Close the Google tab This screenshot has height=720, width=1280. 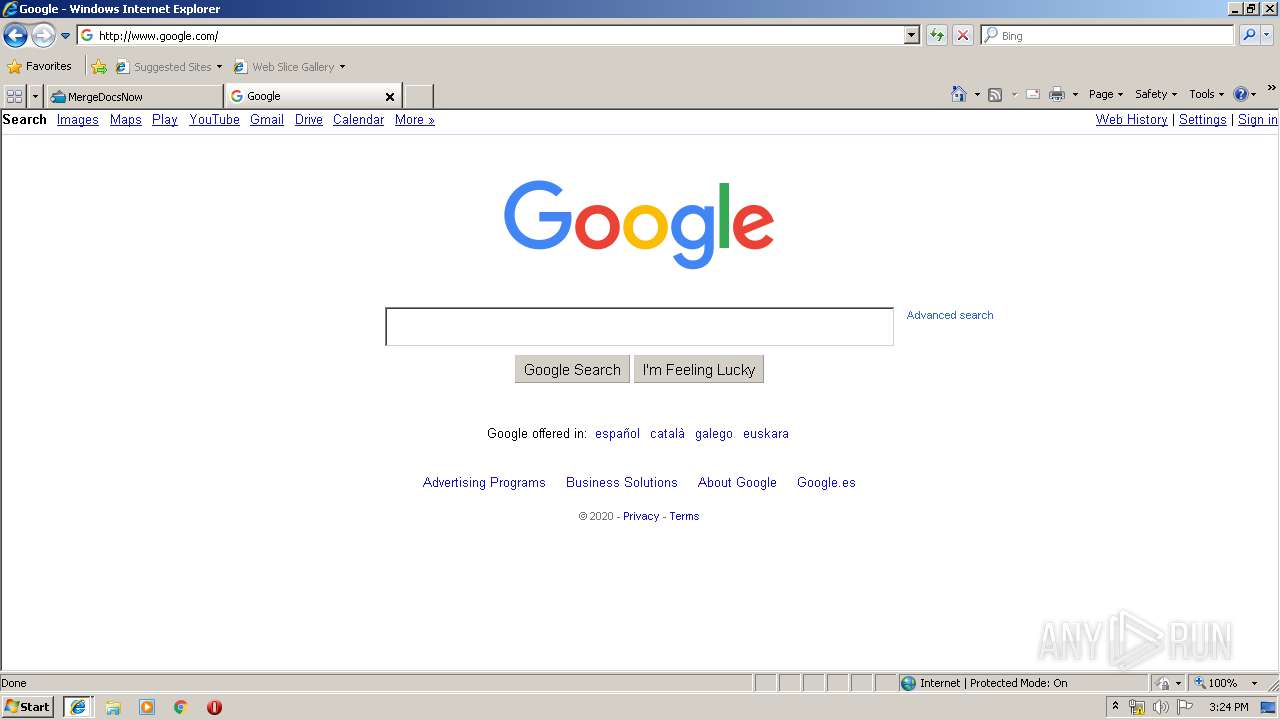(390, 97)
